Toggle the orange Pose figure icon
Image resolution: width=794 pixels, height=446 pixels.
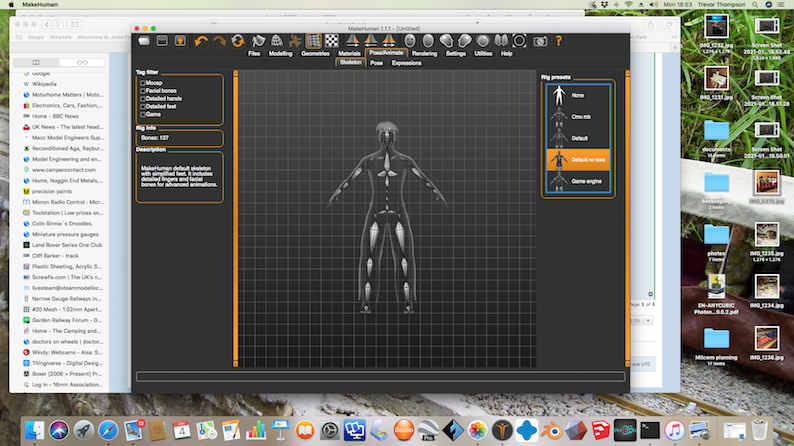(x=295, y=41)
